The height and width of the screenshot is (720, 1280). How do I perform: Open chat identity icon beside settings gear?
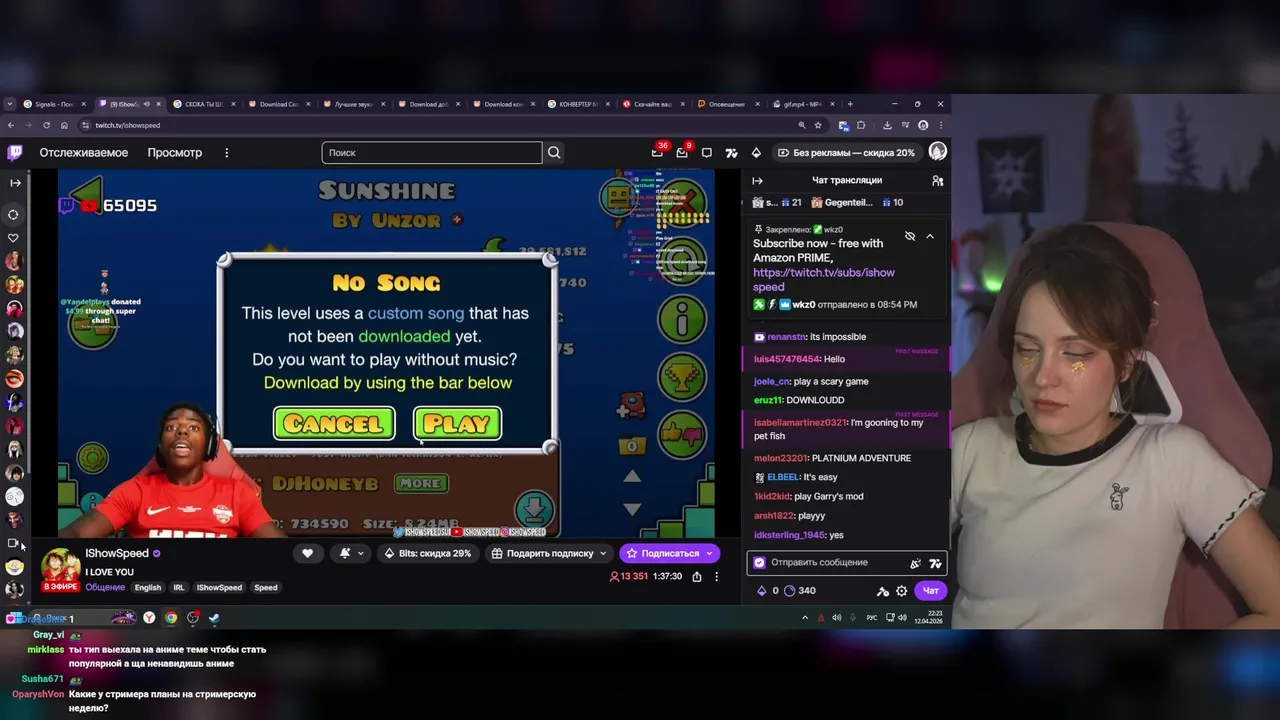tap(883, 591)
